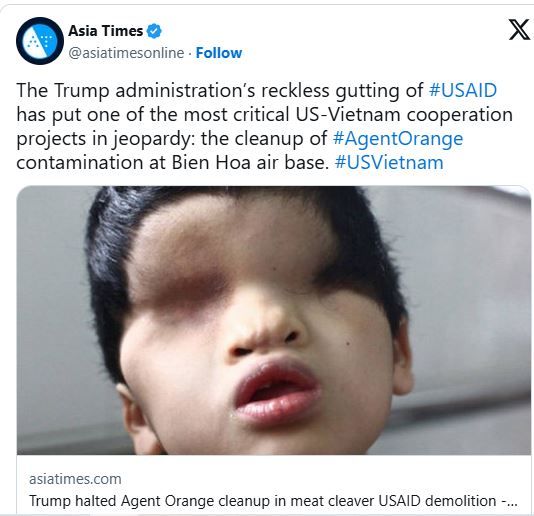Click the blue verified badge
This screenshot has height=516, width=534.
point(154,31)
